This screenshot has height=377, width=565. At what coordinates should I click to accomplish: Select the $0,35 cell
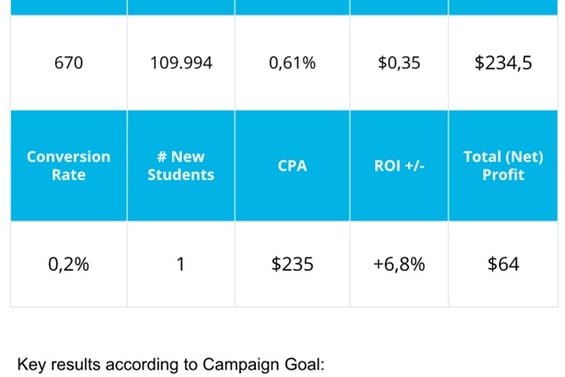tap(399, 63)
